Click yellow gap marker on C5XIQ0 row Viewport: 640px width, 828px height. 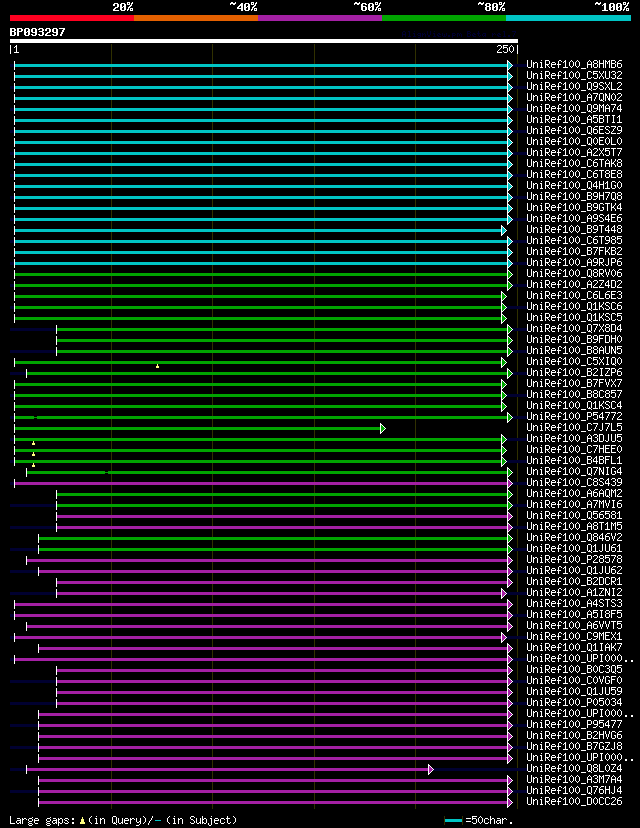point(157,366)
